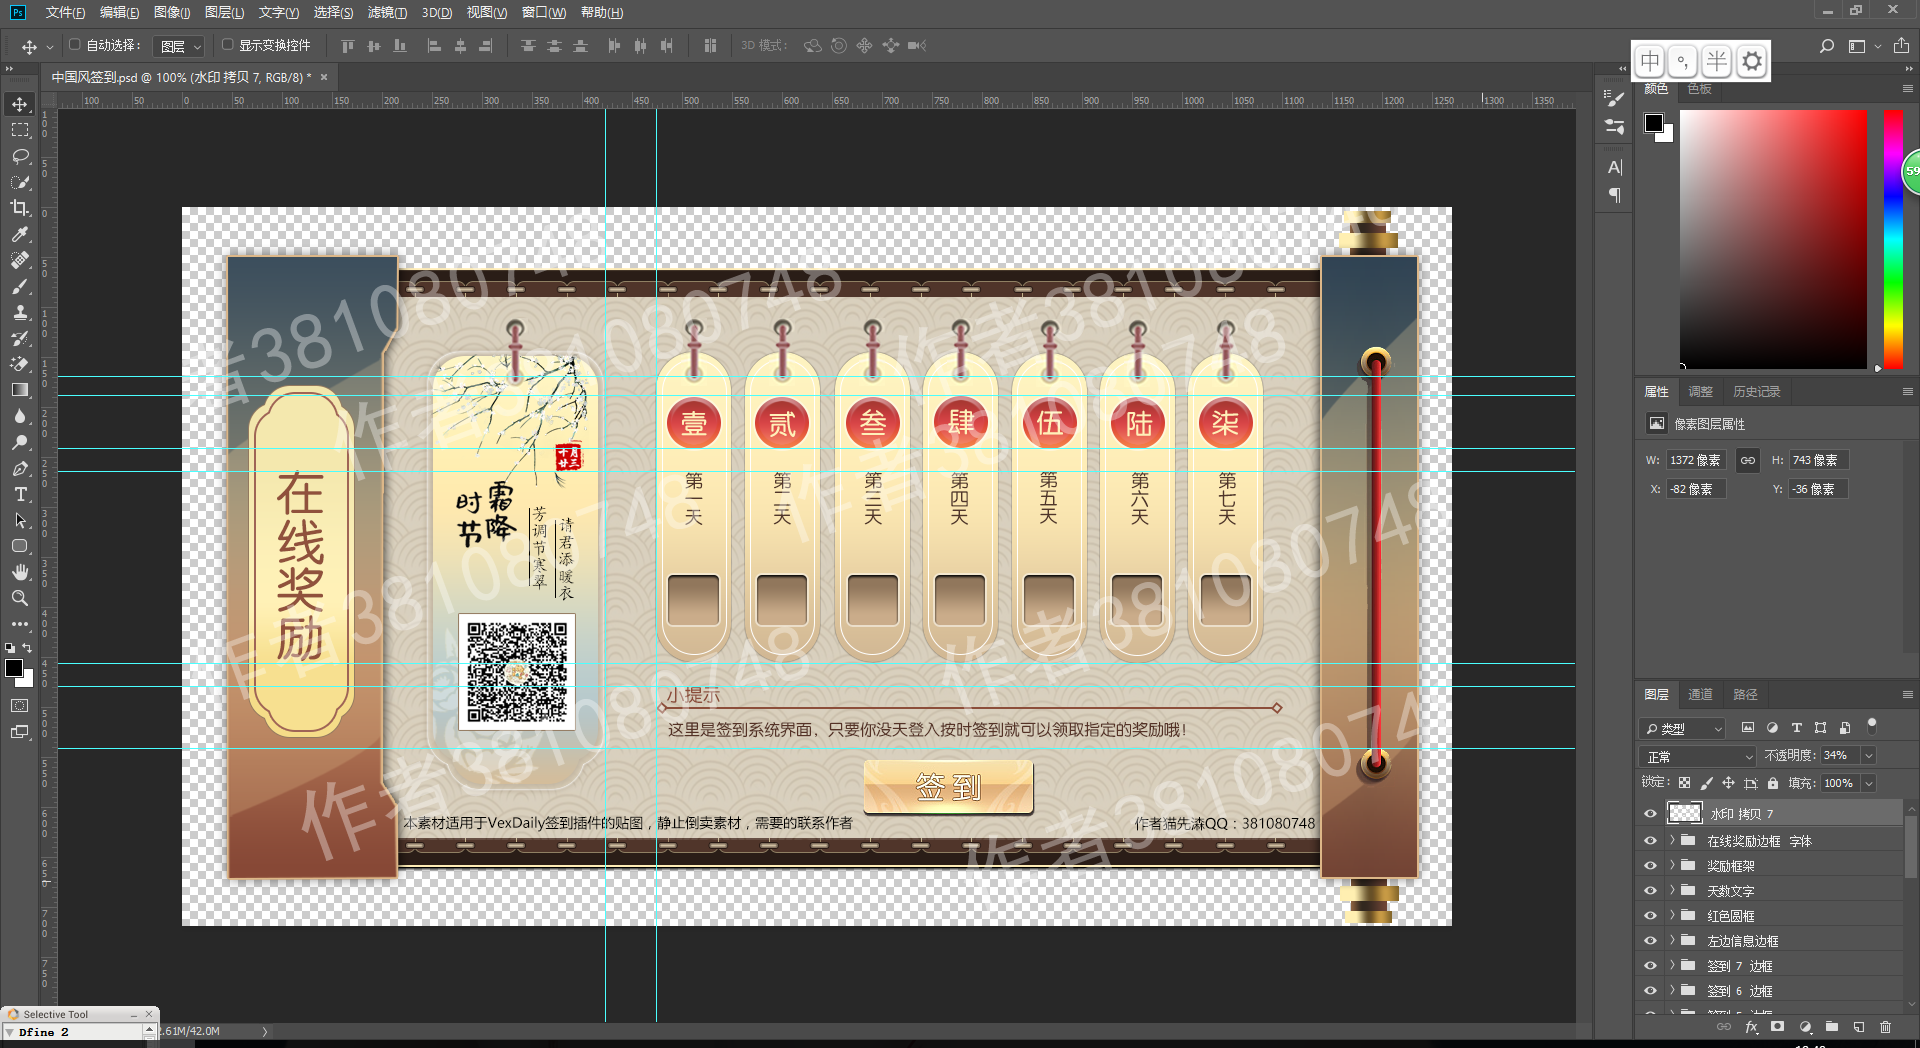The image size is (1920, 1048).
Task: Select the Clone Stamp tool
Action: click(20, 312)
